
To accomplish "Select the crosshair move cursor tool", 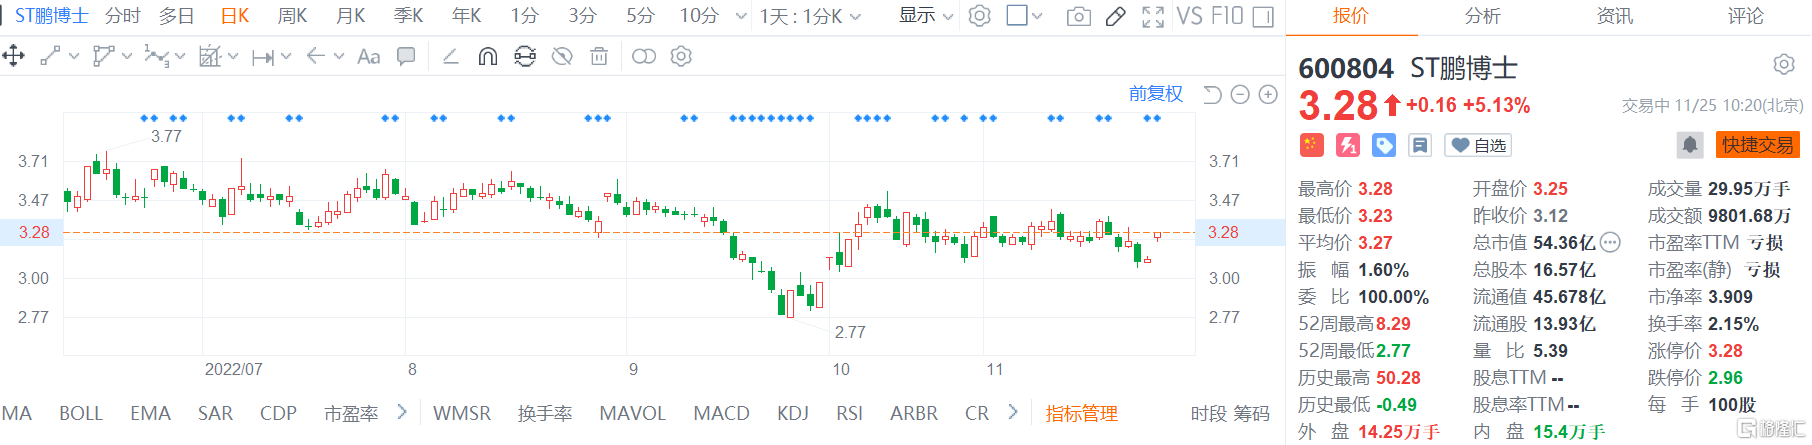I will 14,56.
